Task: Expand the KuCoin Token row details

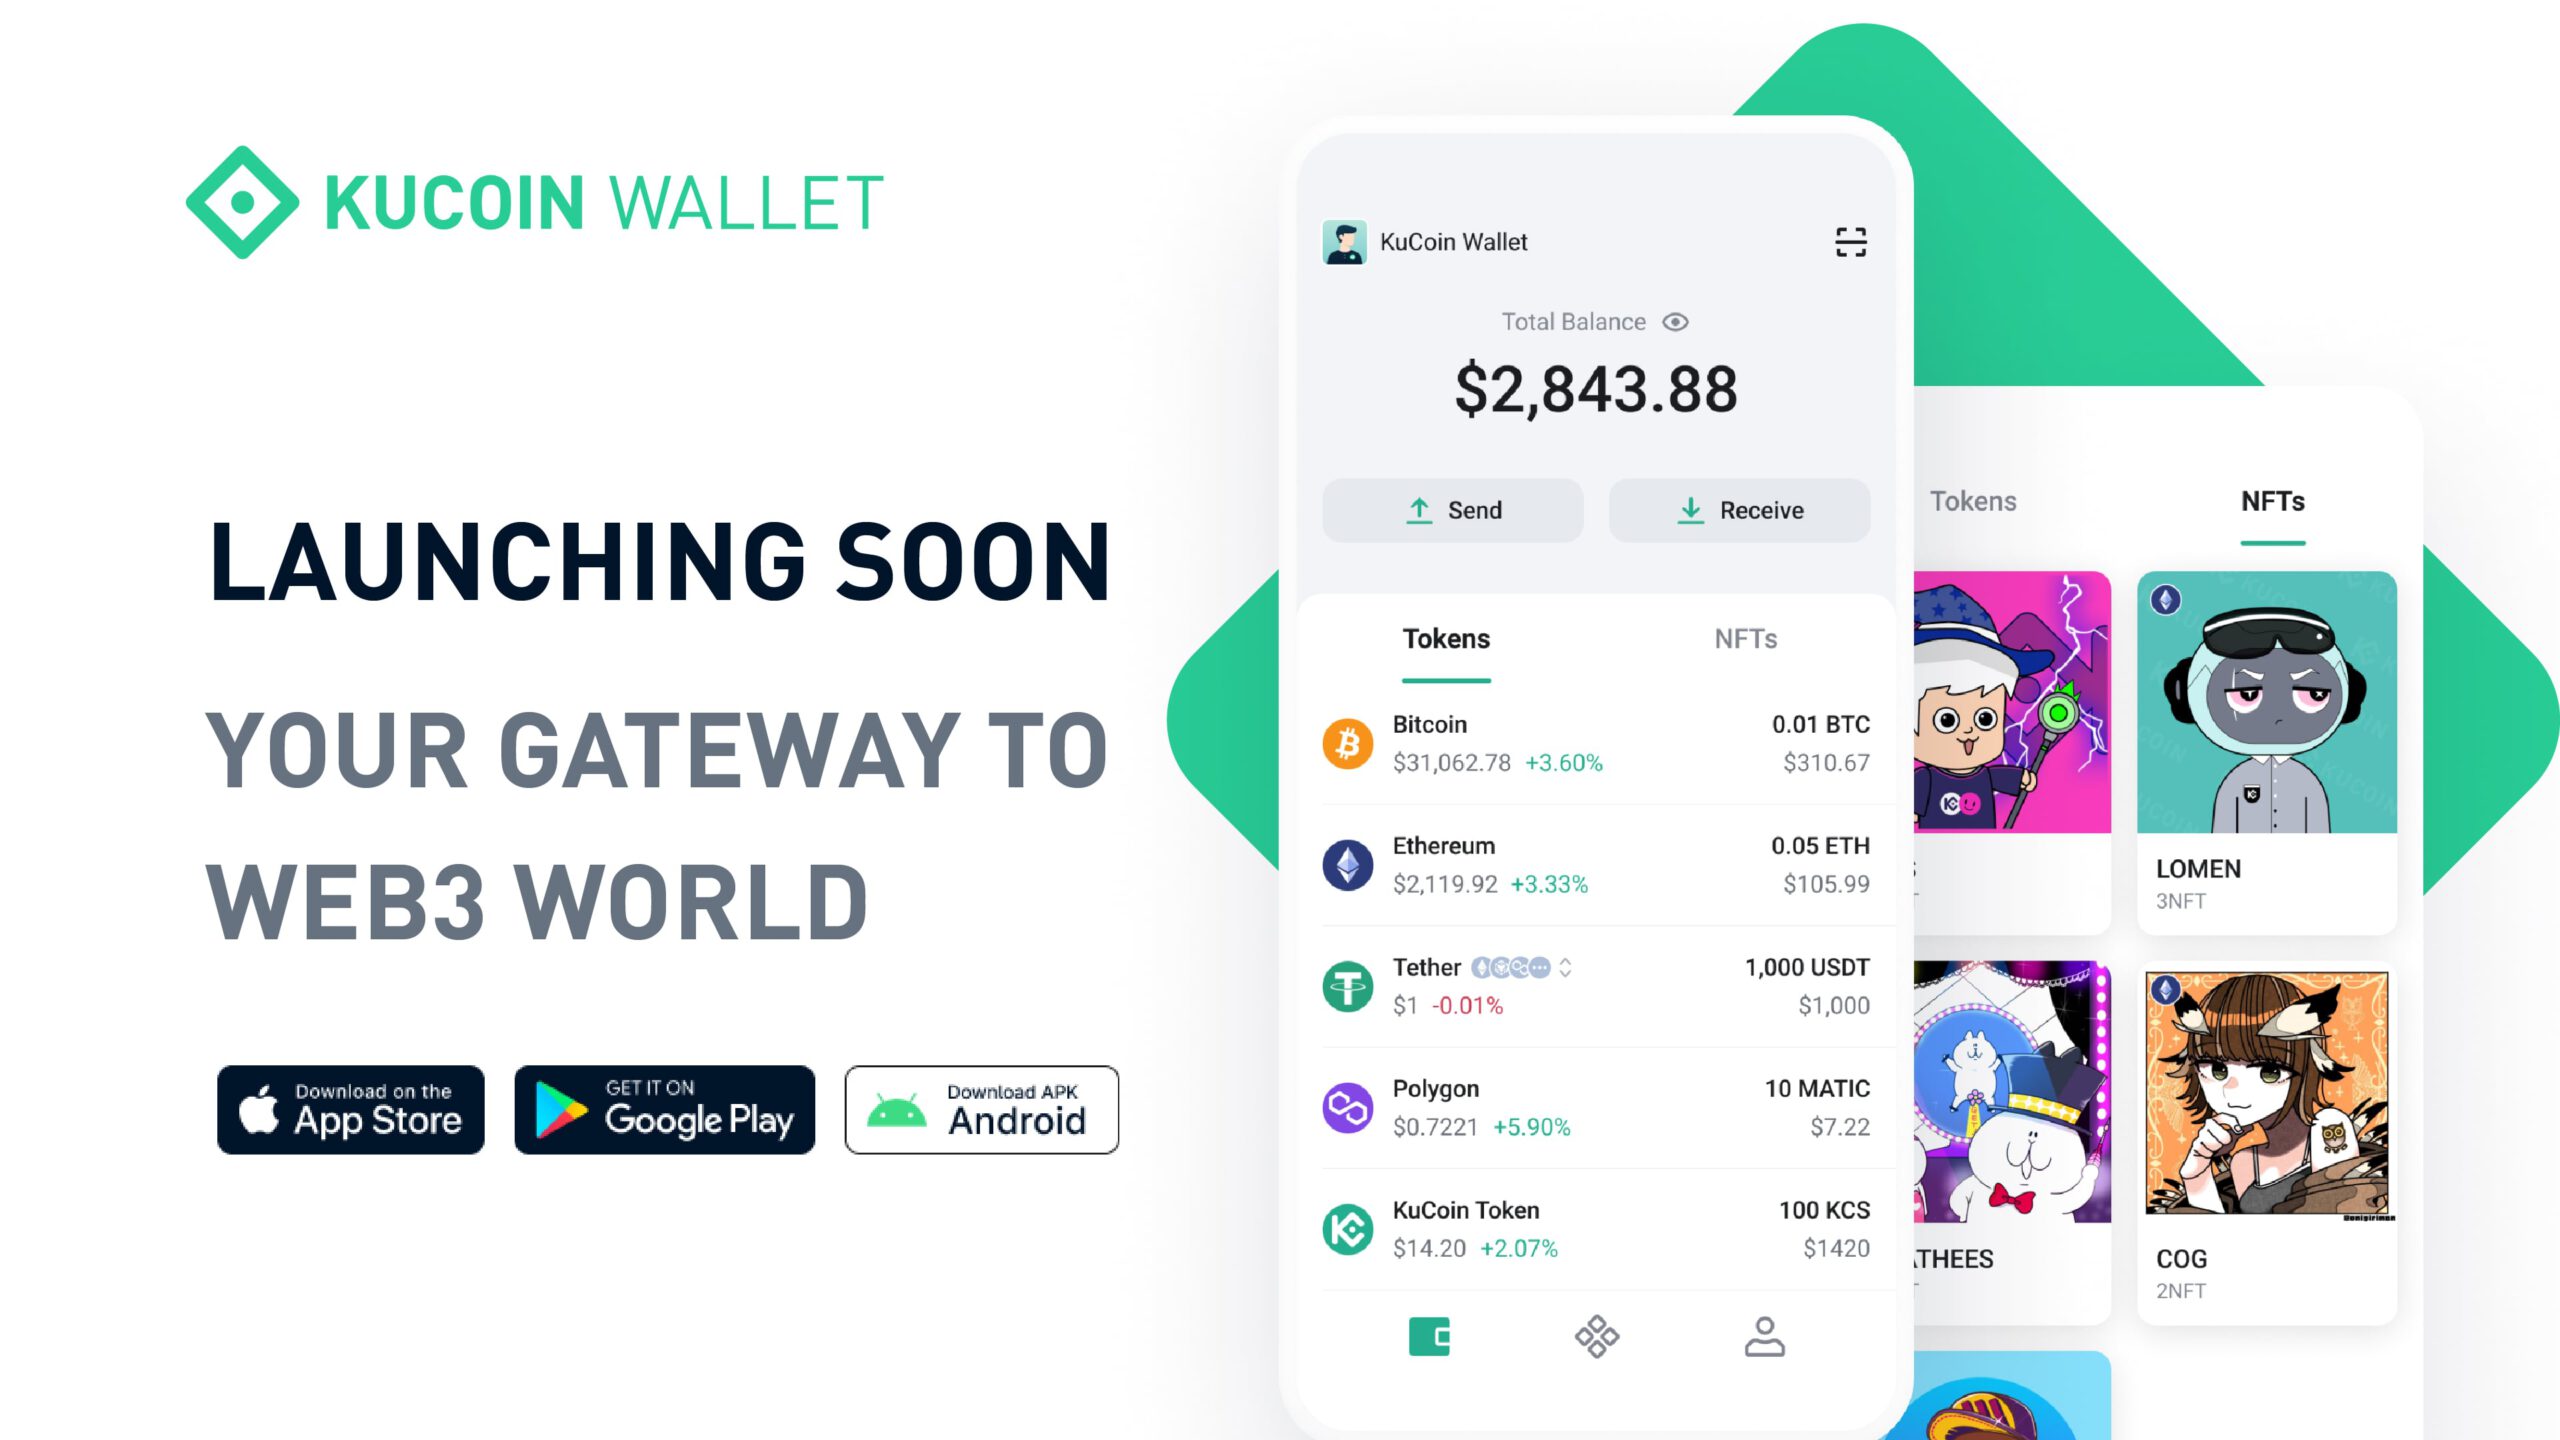Action: click(x=1595, y=1229)
